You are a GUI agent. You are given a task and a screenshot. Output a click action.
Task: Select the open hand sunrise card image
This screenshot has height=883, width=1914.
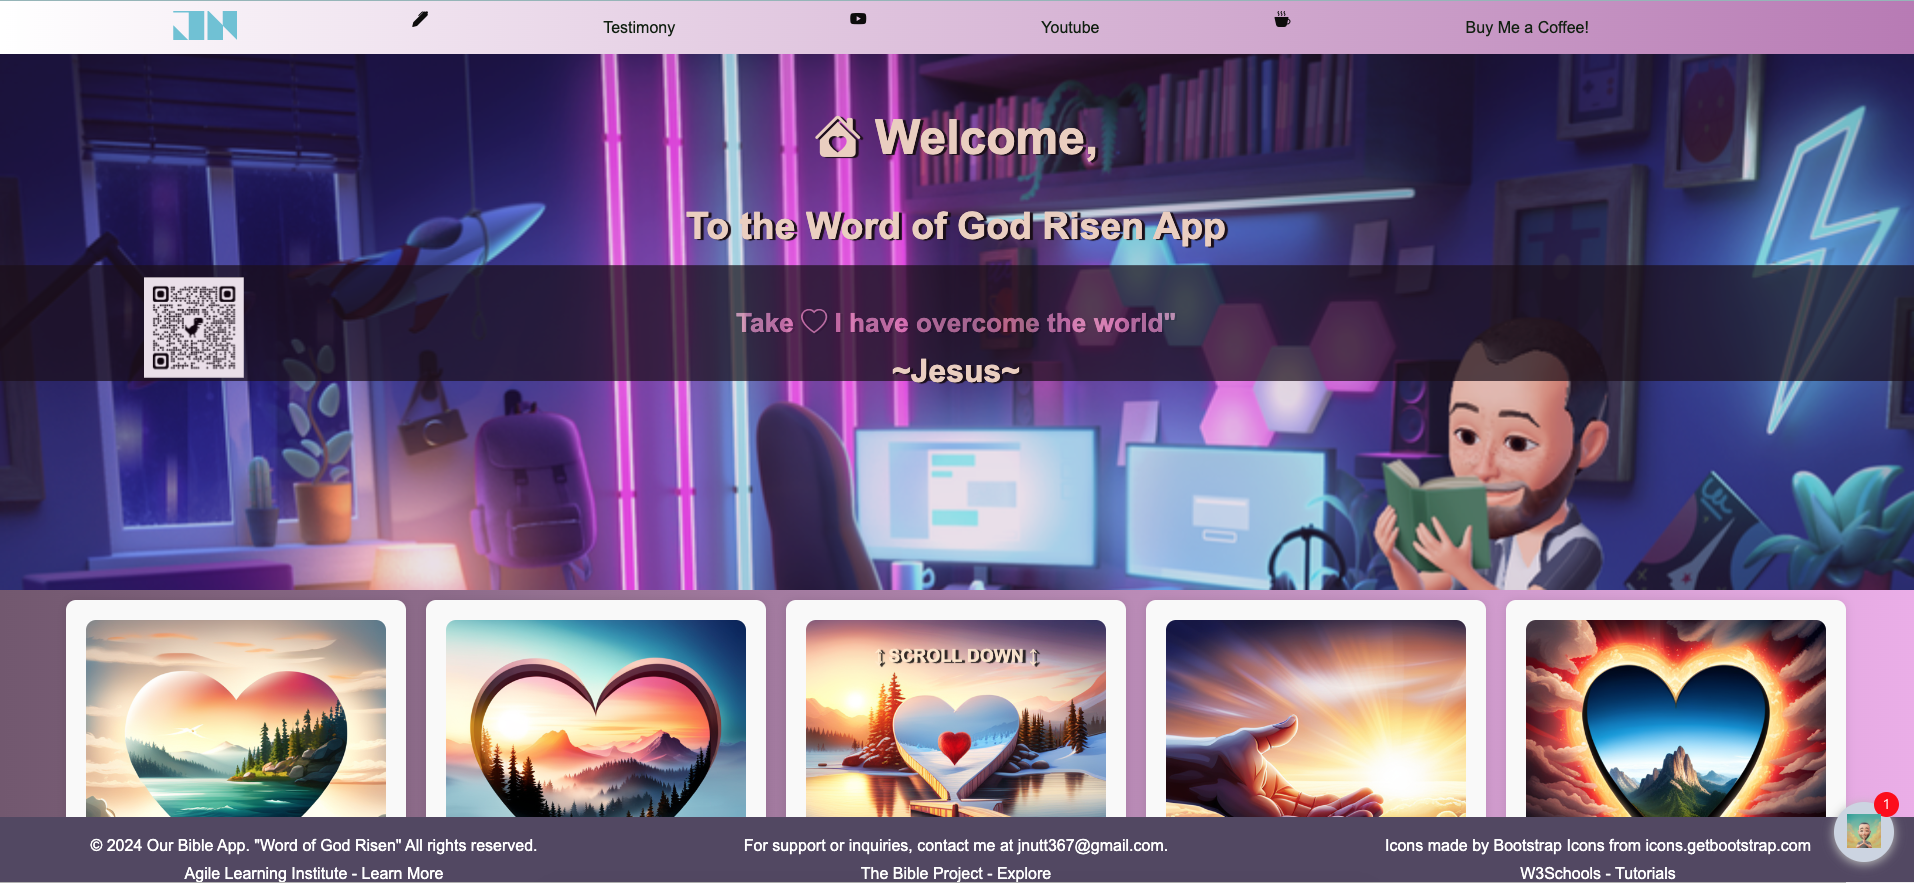(x=1316, y=718)
